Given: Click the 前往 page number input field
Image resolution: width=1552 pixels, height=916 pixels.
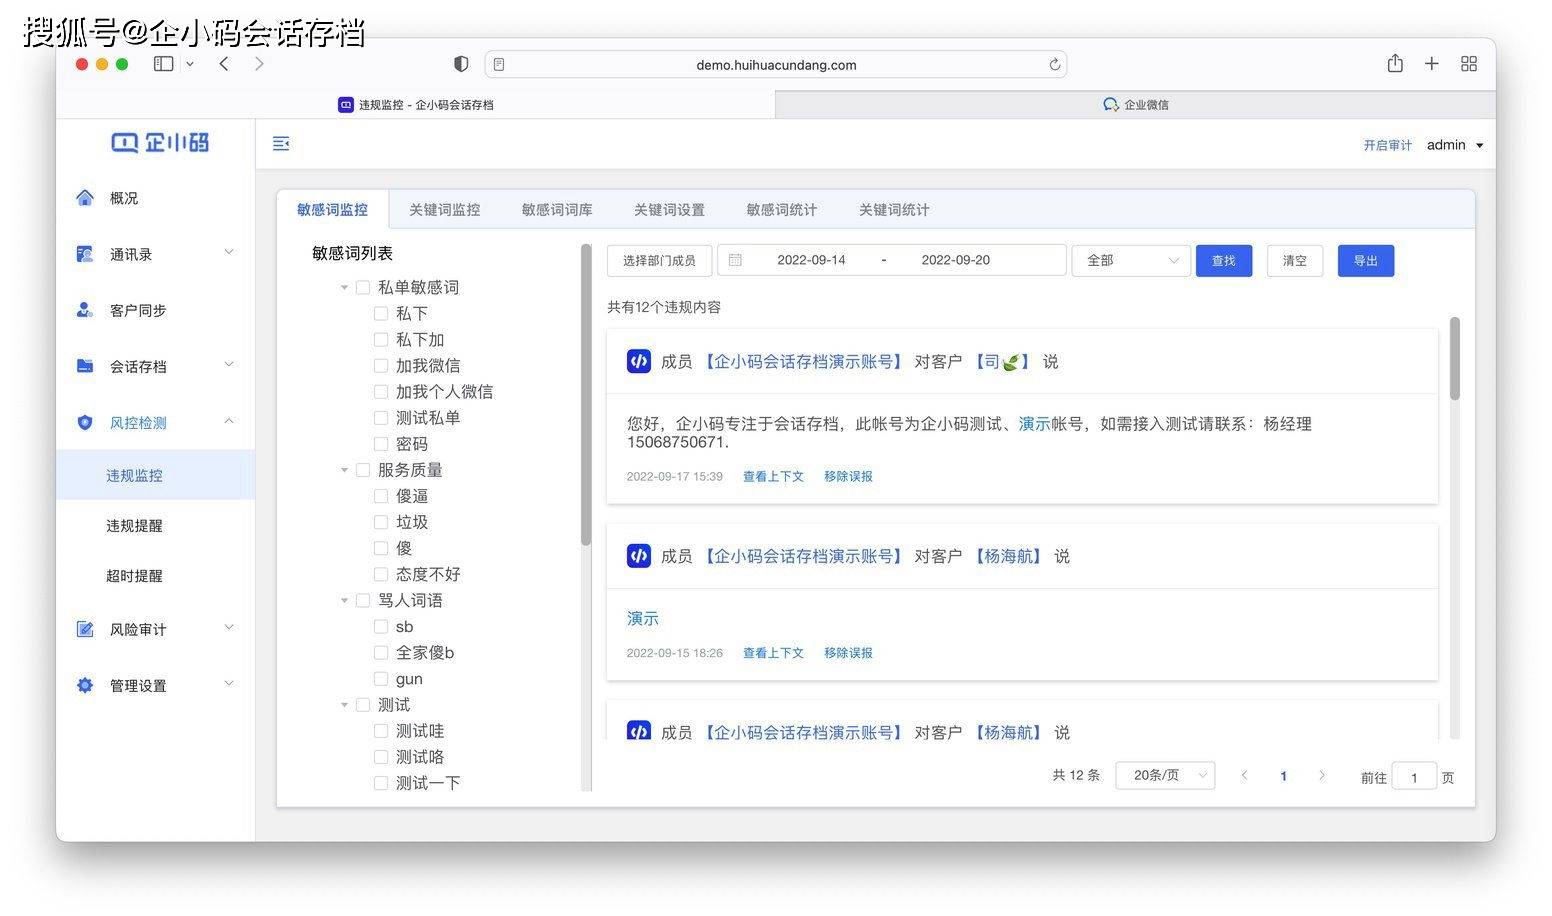Looking at the screenshot, I should tap(1414, 777).
